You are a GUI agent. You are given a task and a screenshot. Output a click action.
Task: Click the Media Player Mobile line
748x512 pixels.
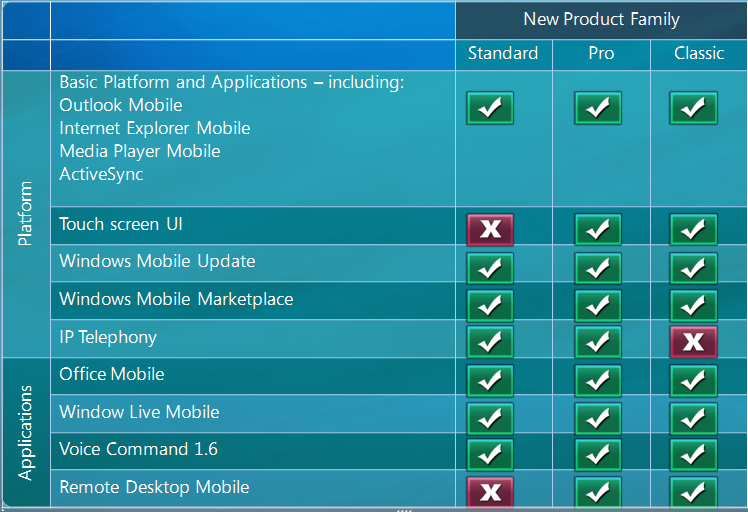[140, 151]
